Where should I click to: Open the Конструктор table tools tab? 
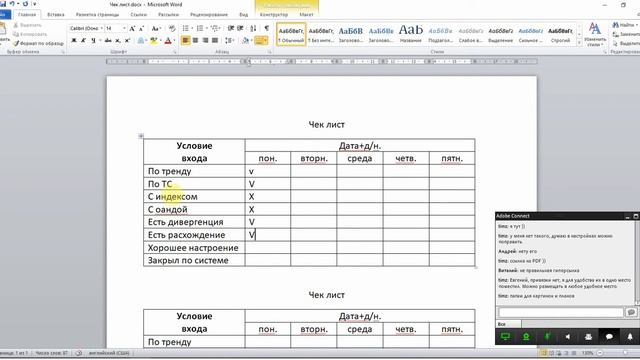(273, 15)
